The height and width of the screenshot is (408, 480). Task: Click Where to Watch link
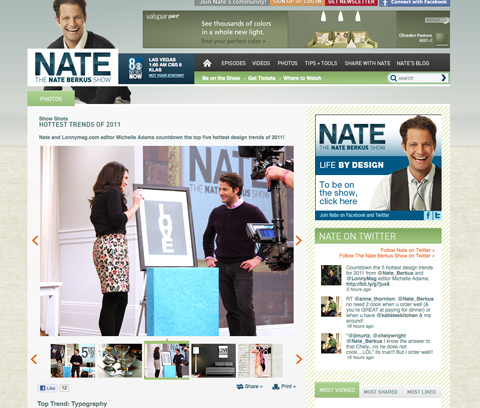point(302,78)
